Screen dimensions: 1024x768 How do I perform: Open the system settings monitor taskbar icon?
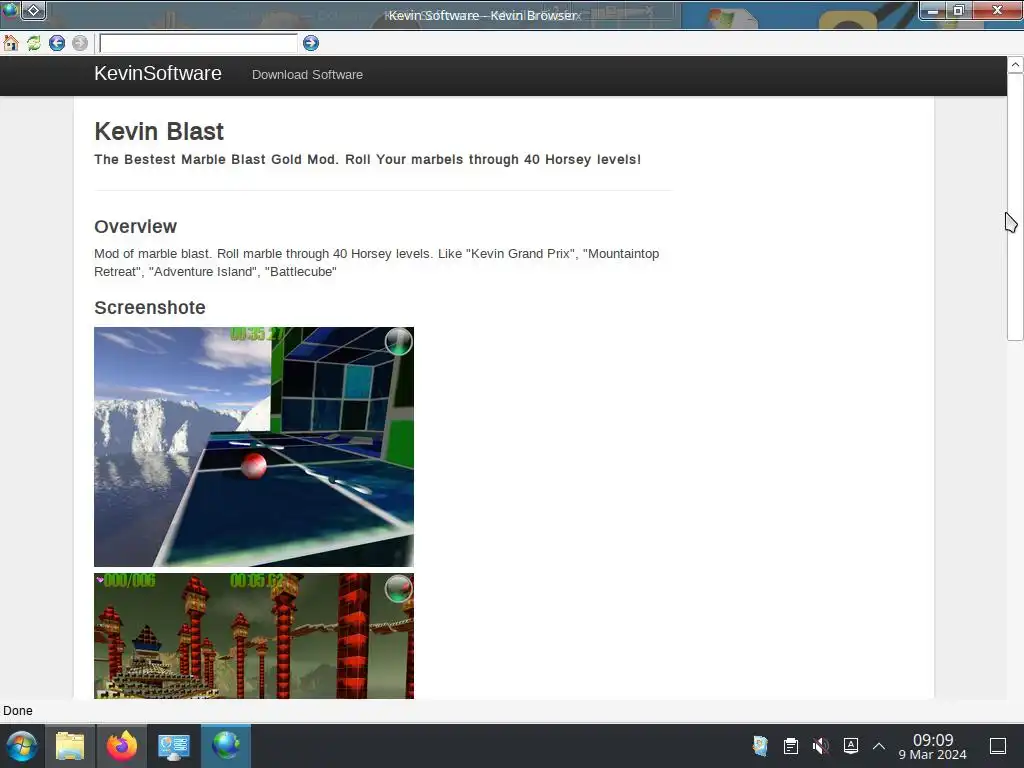pyautogui.click(x=174, y=746)
